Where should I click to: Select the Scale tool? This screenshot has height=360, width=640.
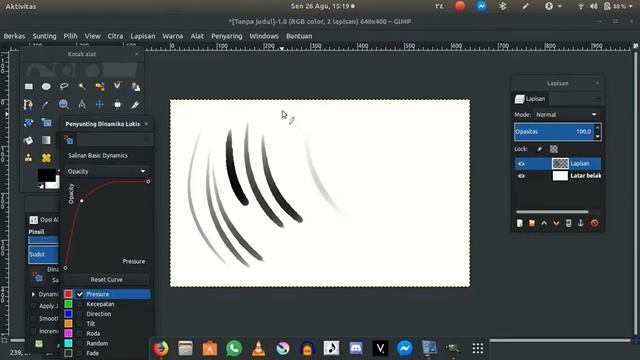[x=46, y=122]
